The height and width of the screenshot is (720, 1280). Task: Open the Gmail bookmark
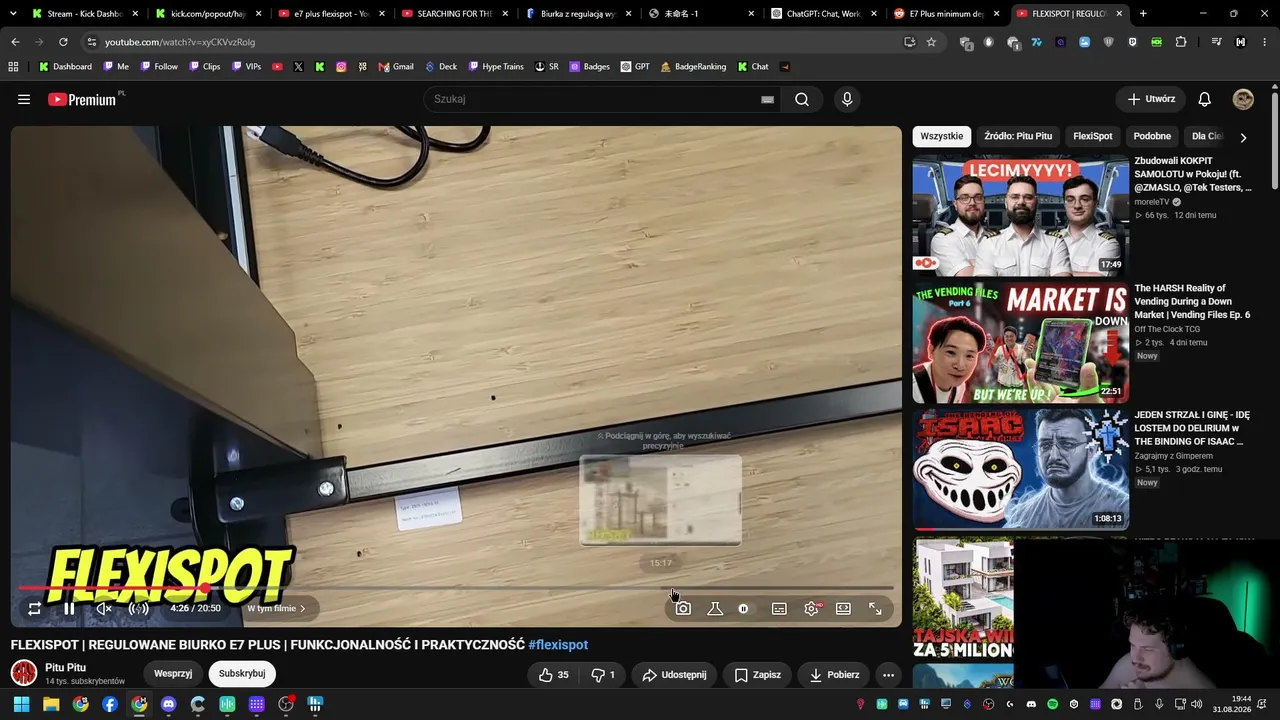tap(396, 67)
